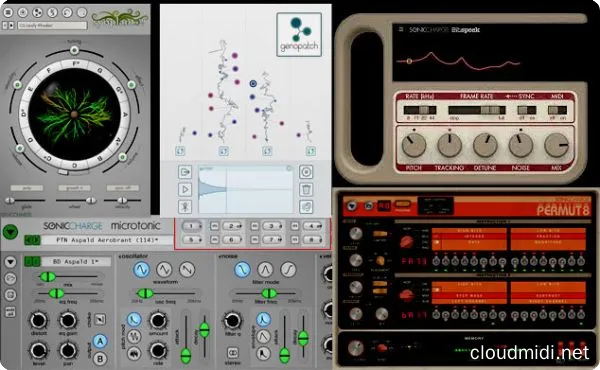600x370 pixels.
Task: Open the Microtonic drum patch menu arrow
Action: tap(10, 262)
